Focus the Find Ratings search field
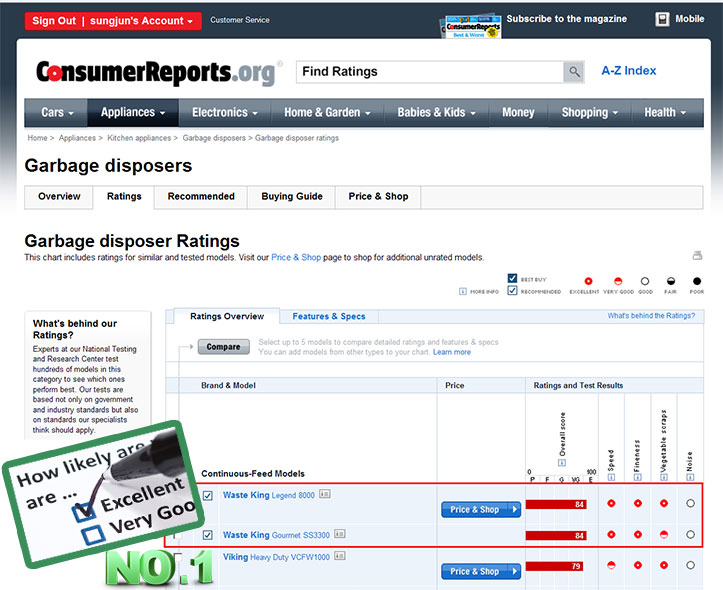Screen dimensions: 723x590 pyautogui.click(x=430, y=72)
